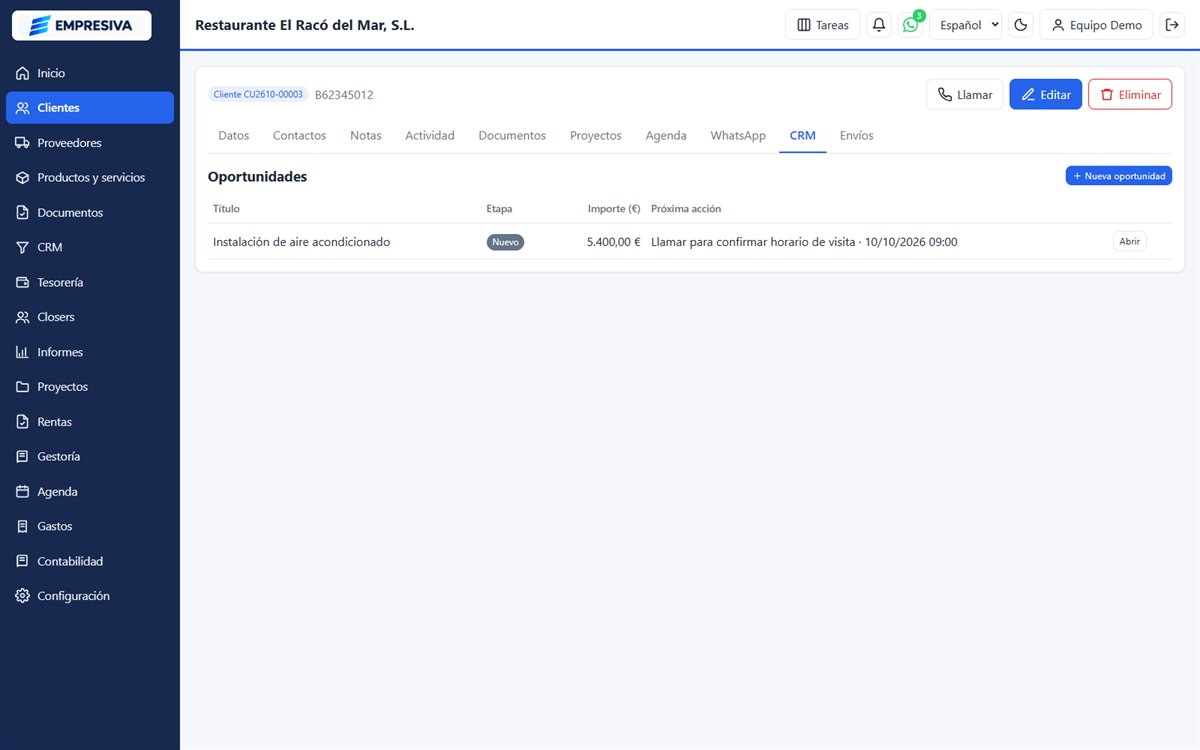Screen dimensions: 1200x750
Task: Switch to the Actividad tab
Action: 430,136
